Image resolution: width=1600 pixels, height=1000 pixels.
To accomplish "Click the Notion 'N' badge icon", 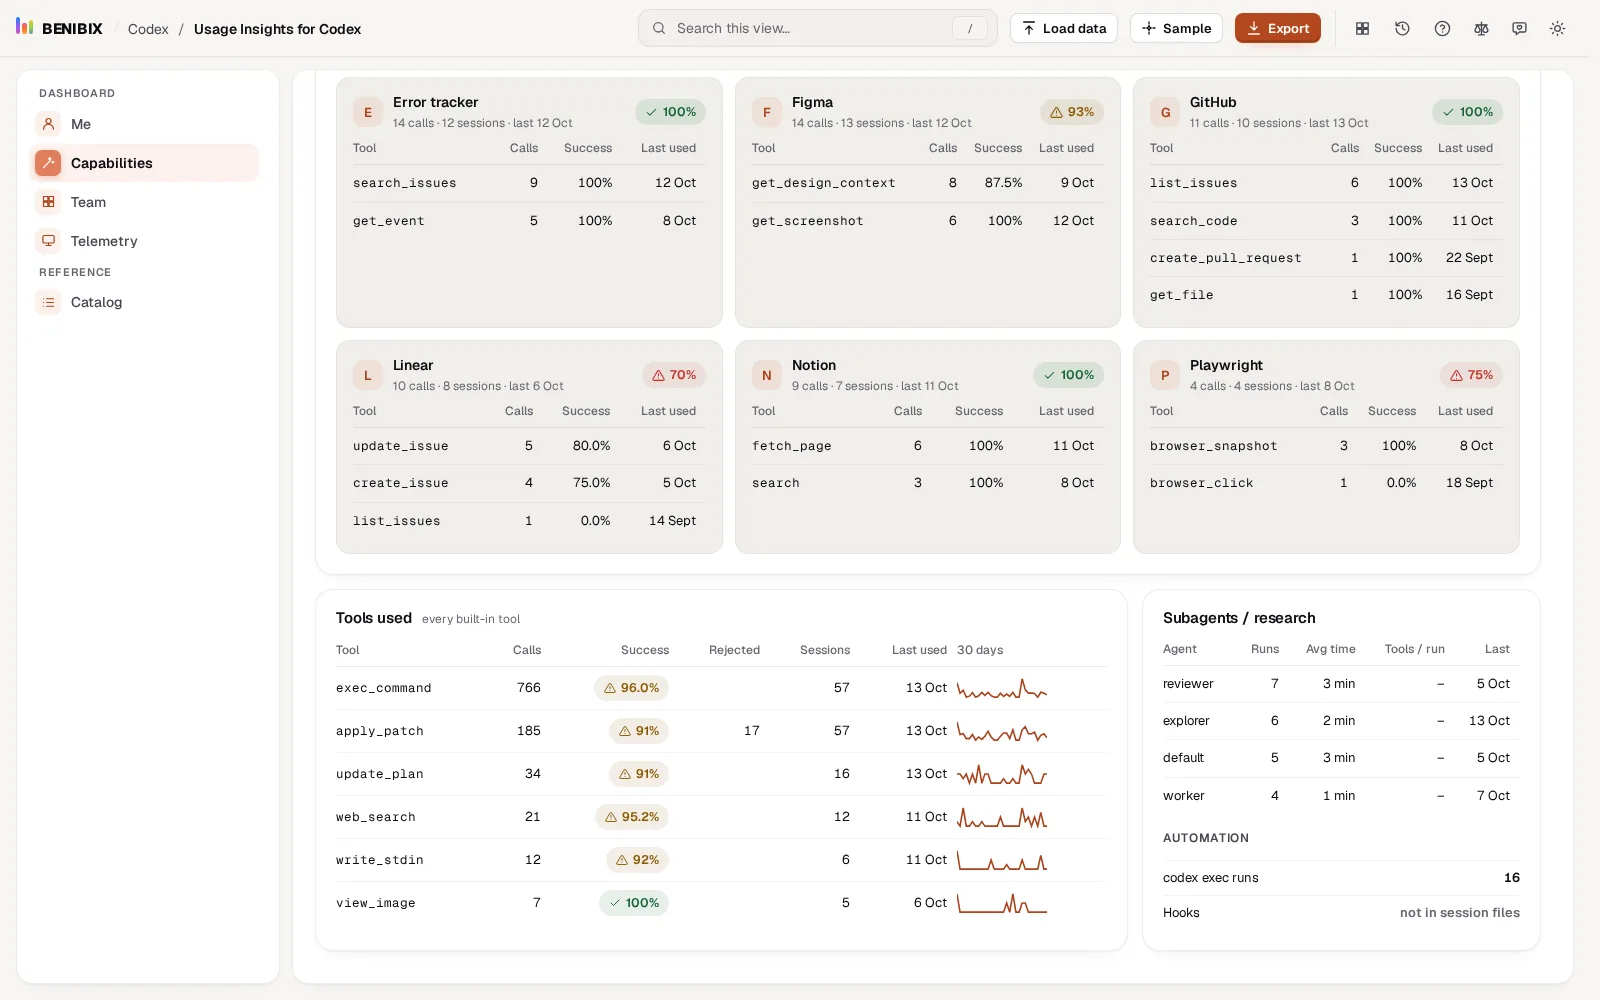I will coord(767,375).
